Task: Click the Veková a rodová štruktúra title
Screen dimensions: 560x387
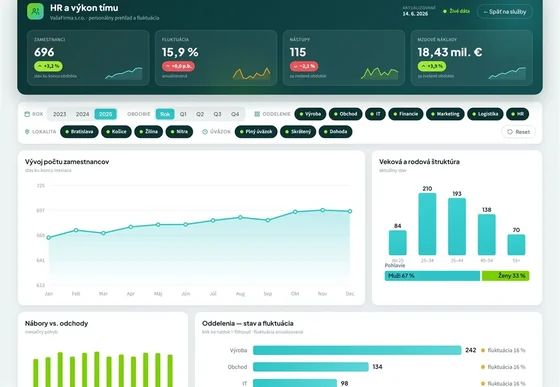Action: pos(419,162)
